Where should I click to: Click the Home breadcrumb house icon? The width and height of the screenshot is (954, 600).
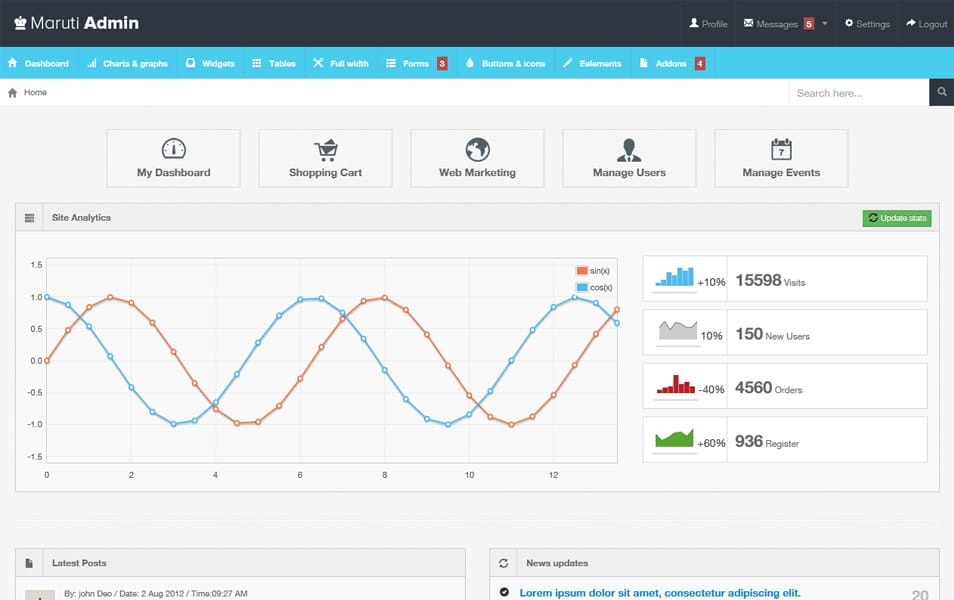coord(14,91)
